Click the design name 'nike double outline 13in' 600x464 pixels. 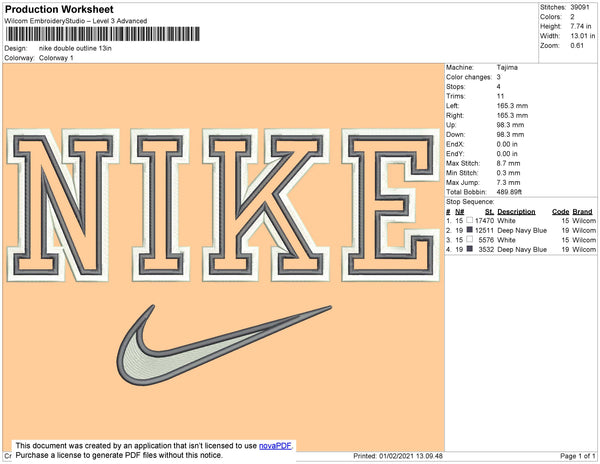[75, 48]
